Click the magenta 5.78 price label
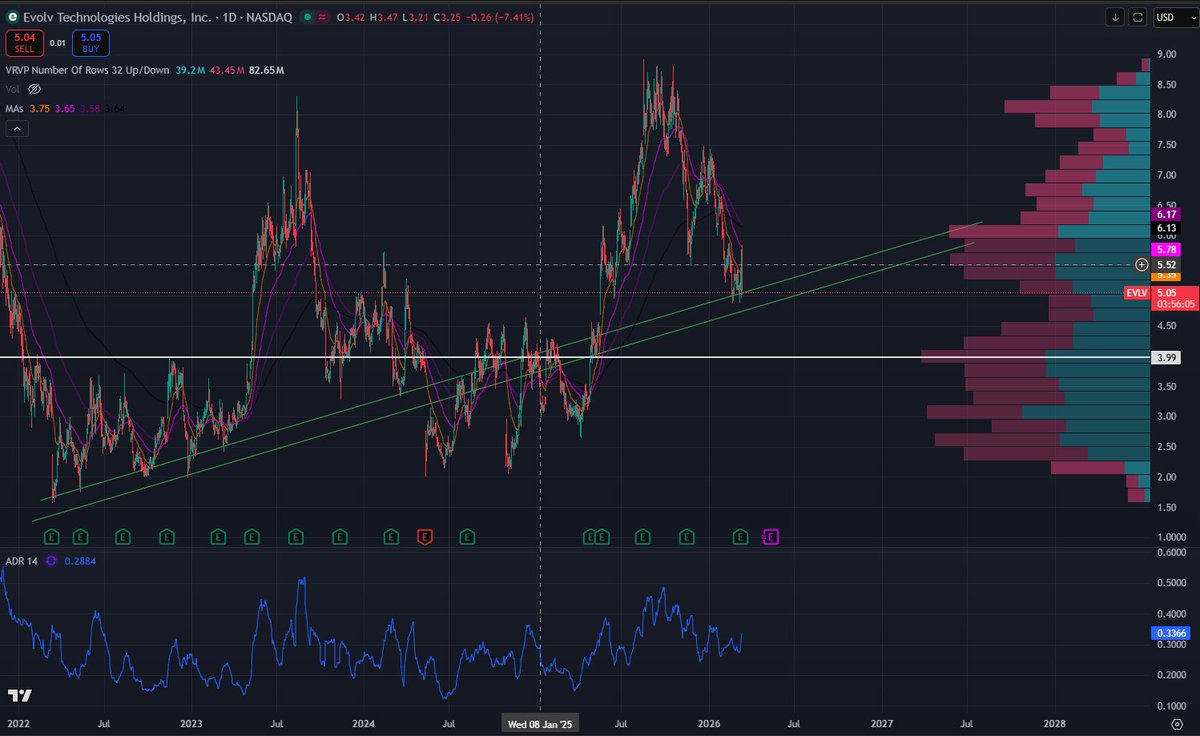The height and width of the screenshot is (736, 1200). tap(1167, 249)
